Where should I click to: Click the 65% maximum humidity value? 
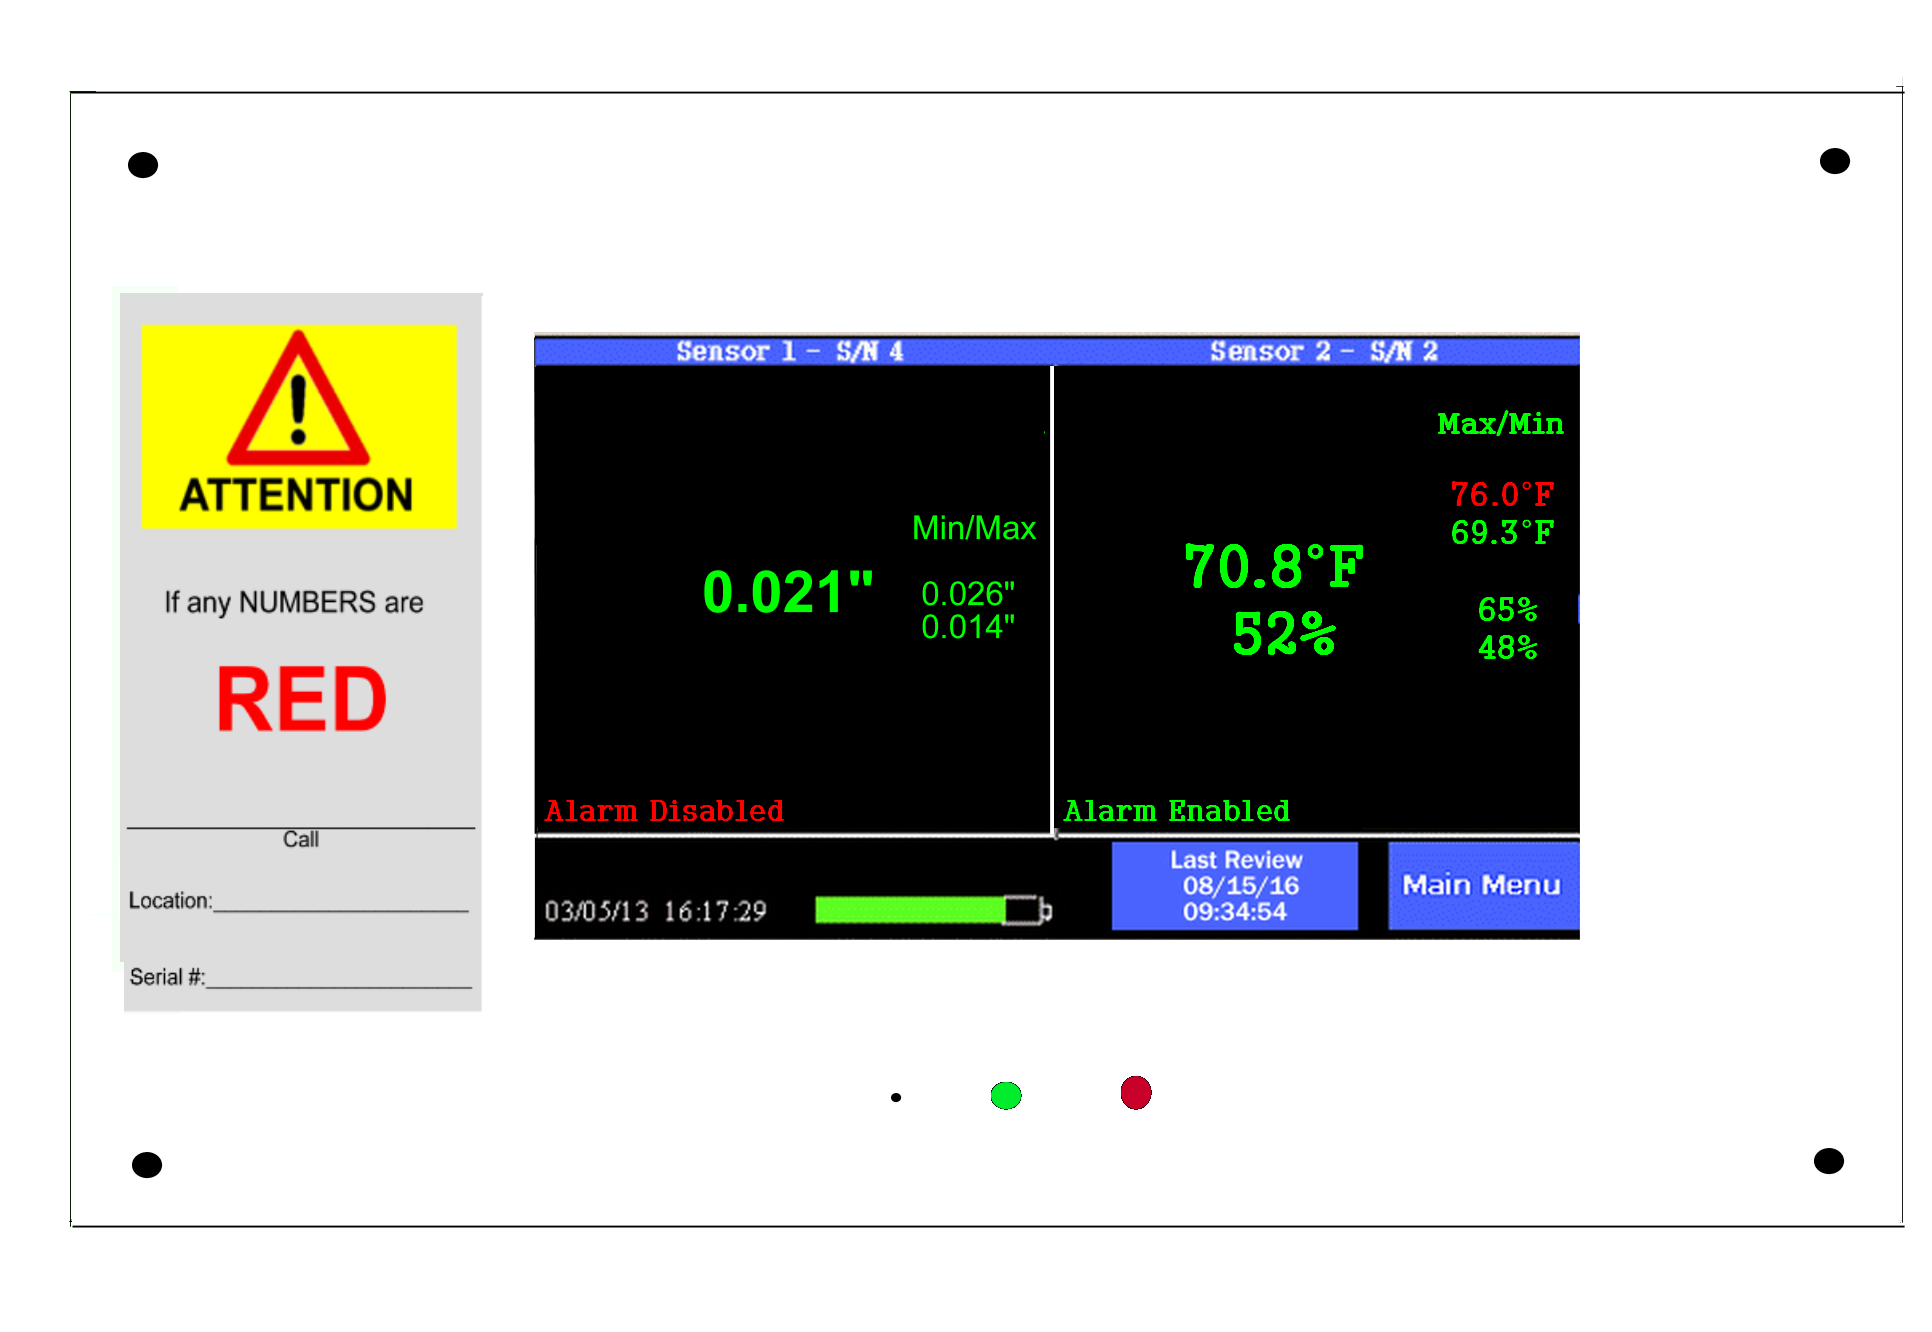point(1508,609)
